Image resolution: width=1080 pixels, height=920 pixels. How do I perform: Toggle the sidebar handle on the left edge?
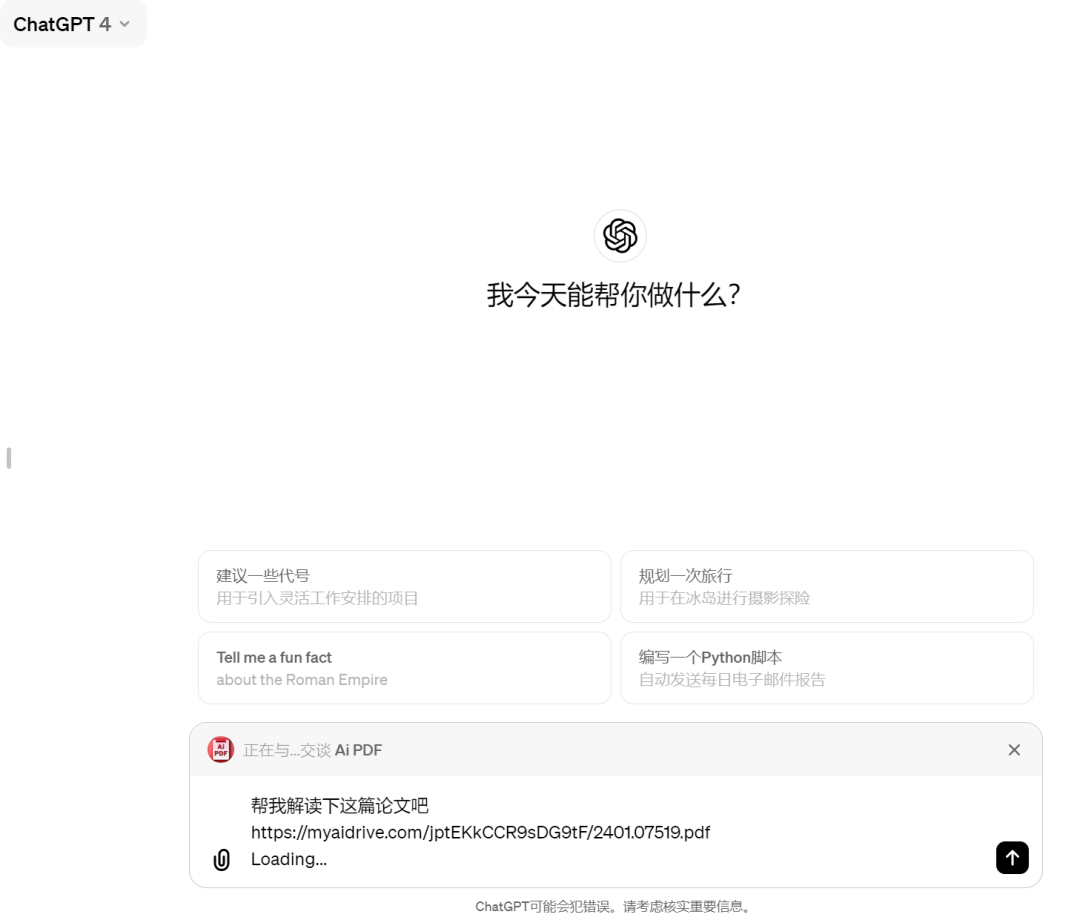[8, 458]
